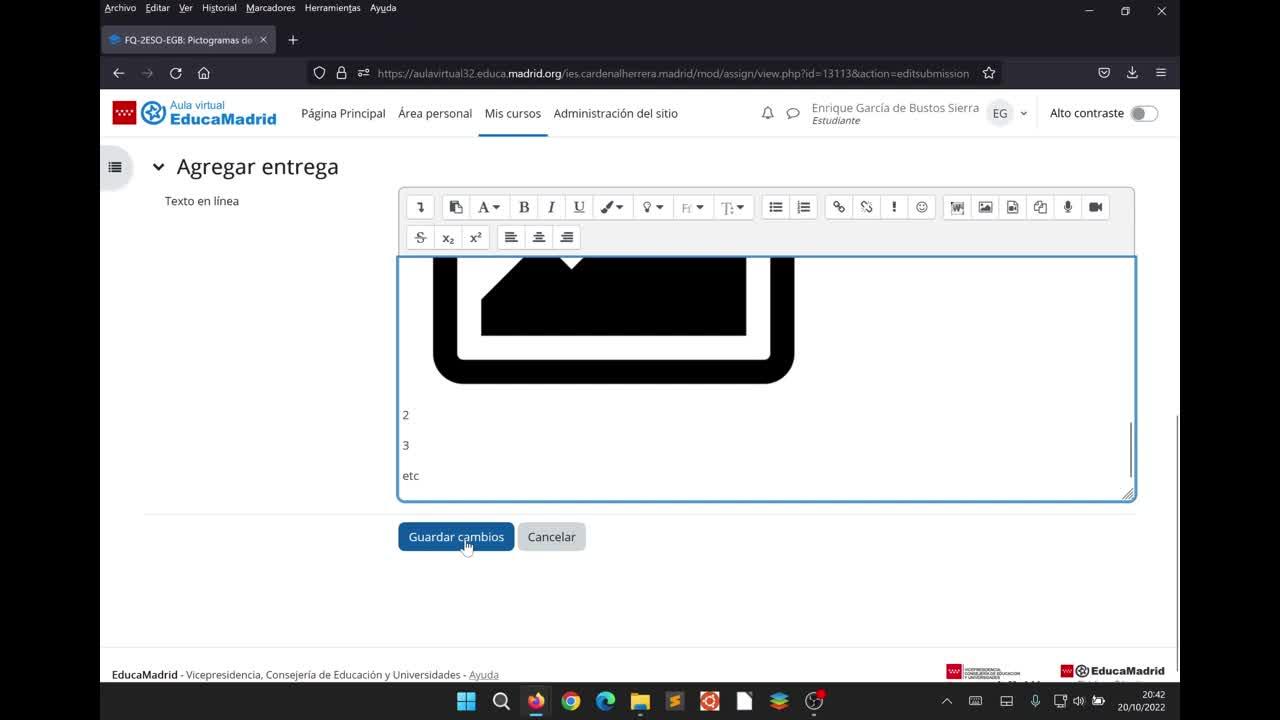This screenshot has width=1280, height=720.
Task: Click the record audio microphone icon
Action: pyautogui.click(x=1068, y=207)
